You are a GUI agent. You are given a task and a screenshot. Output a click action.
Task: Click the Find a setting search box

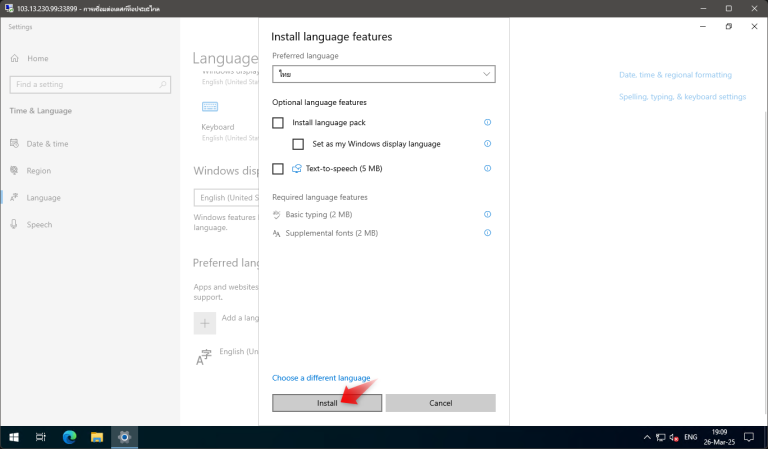[90, 84]
